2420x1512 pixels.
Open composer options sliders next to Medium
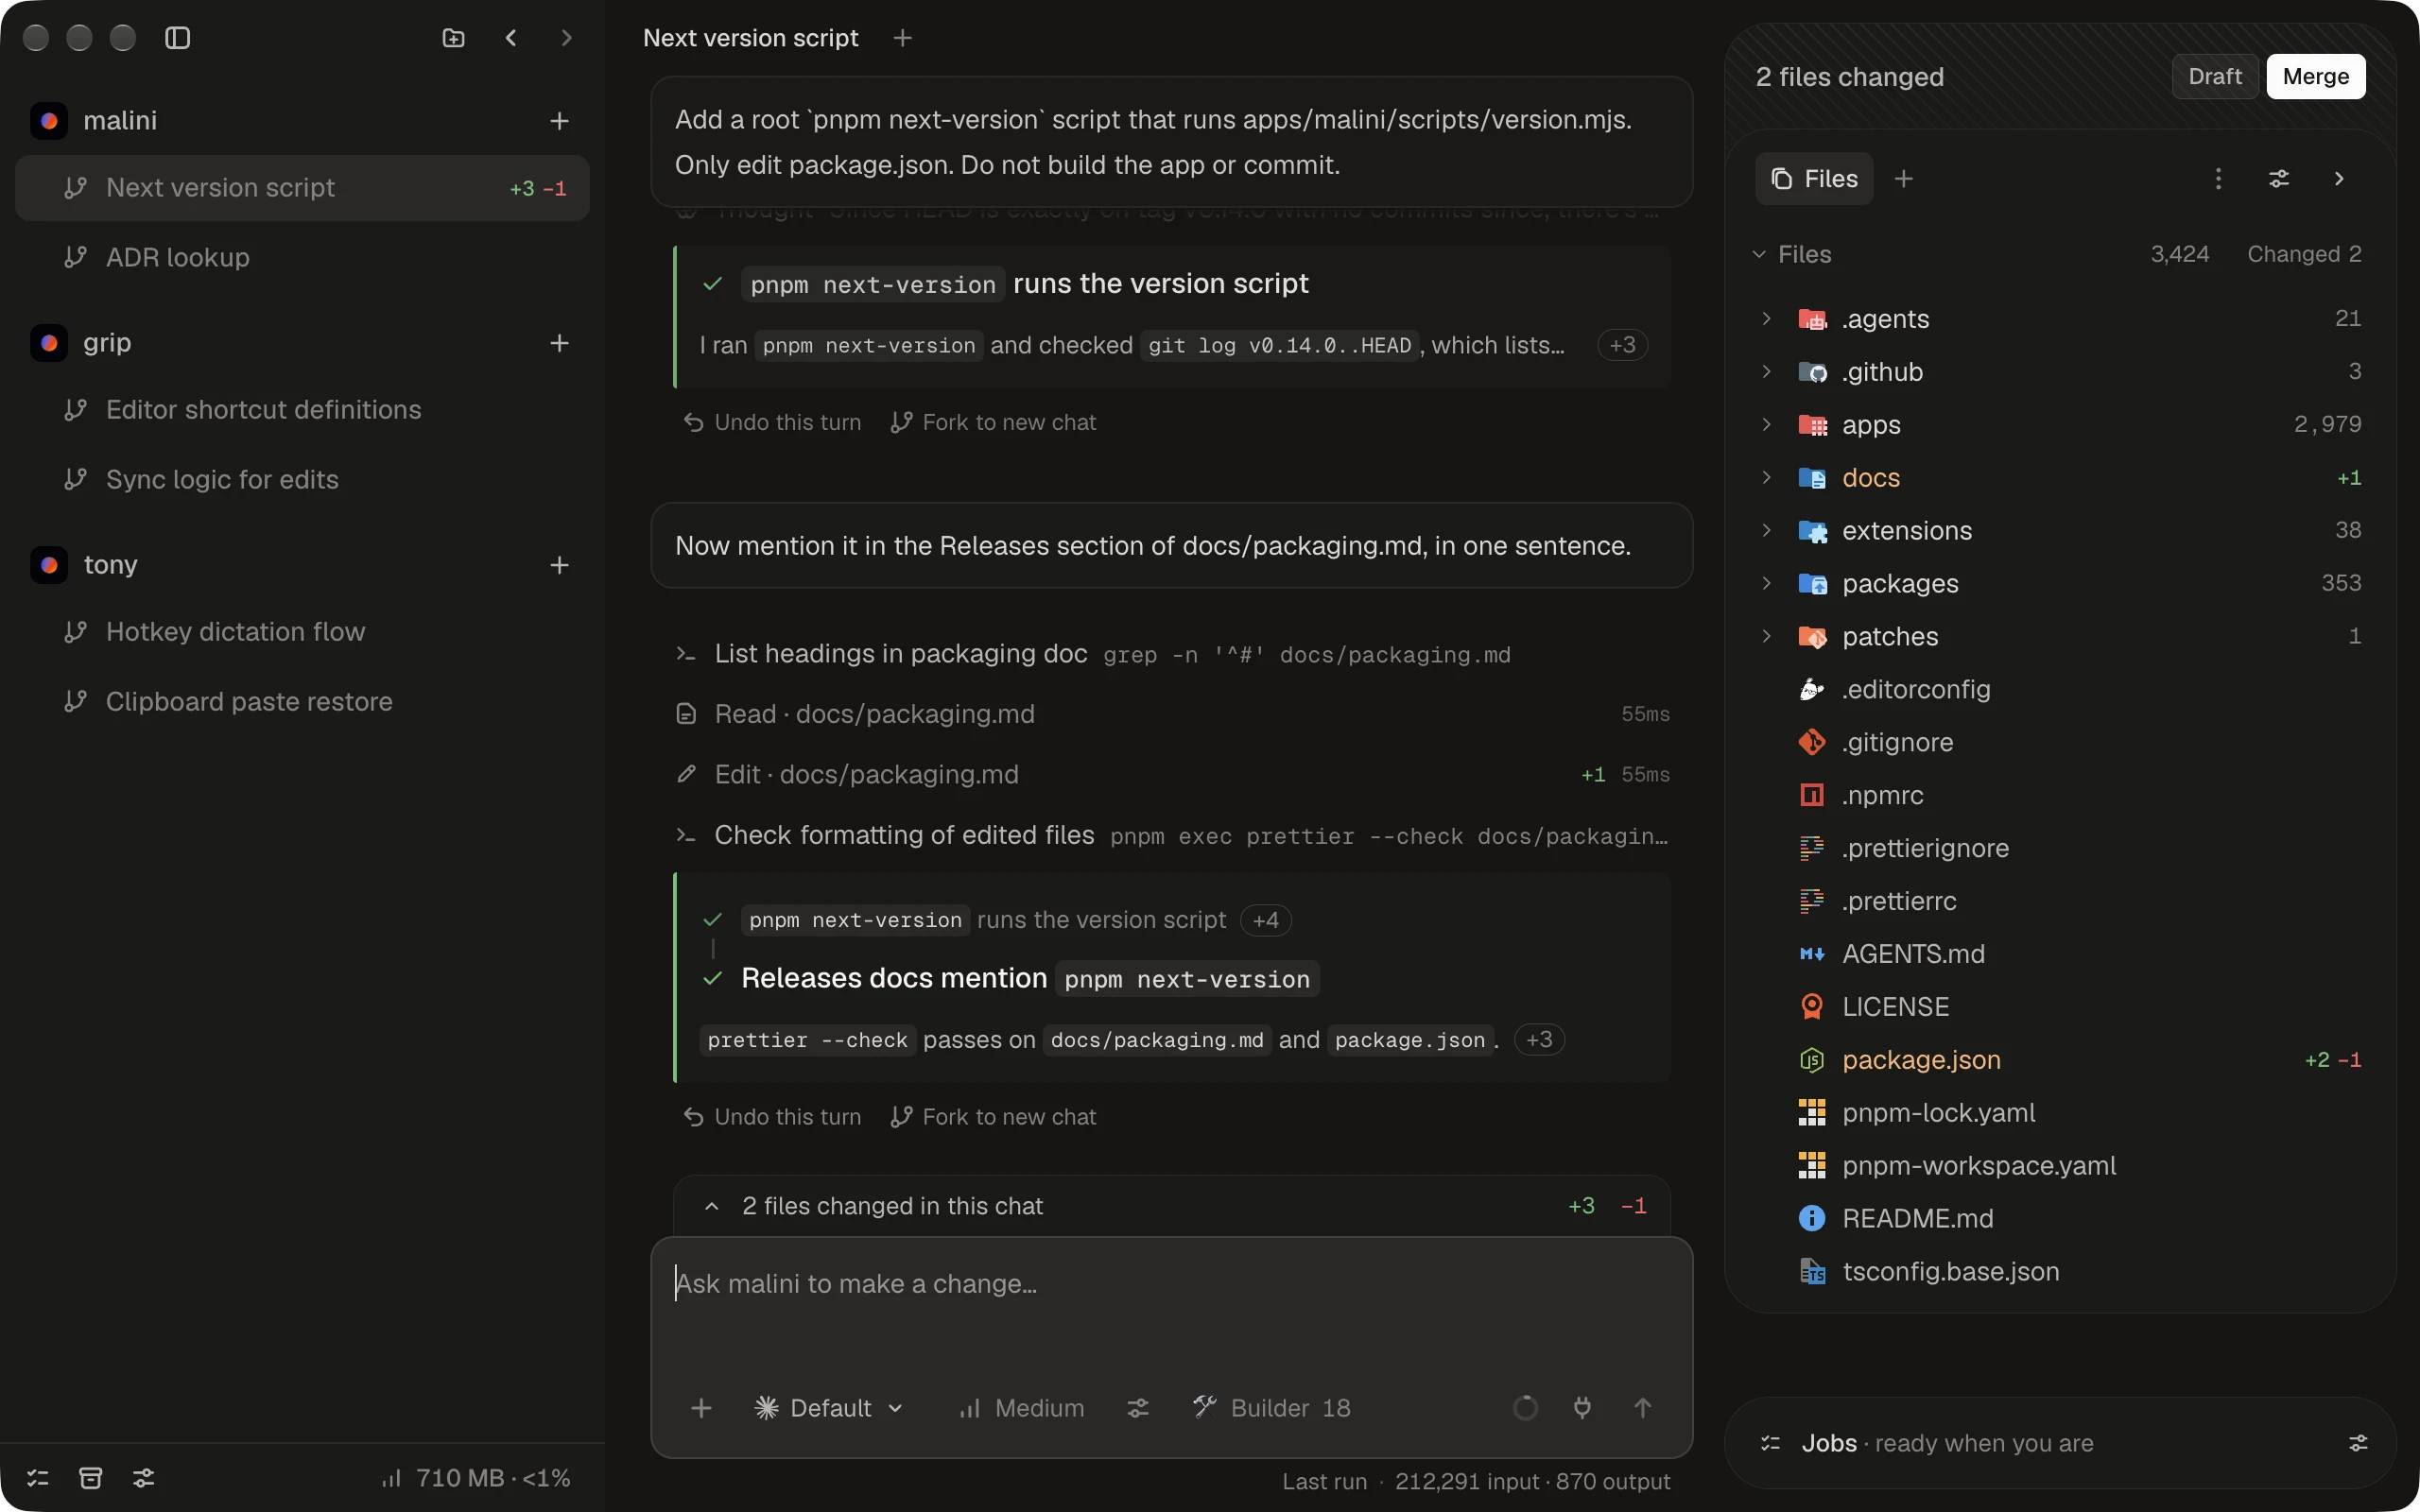point(1138,1408)
